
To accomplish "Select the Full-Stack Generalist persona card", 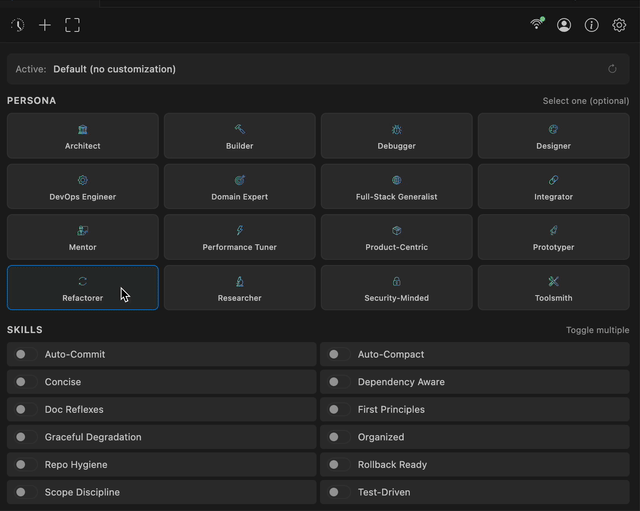I will (396, 187).
